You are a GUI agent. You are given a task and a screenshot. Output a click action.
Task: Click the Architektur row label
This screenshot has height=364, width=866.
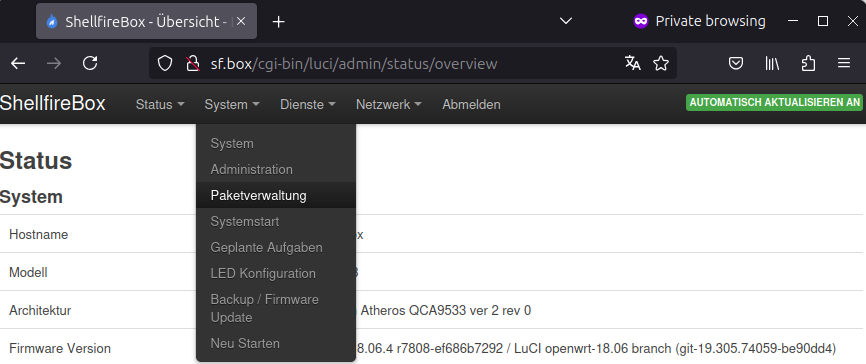[x=40, y=310]
